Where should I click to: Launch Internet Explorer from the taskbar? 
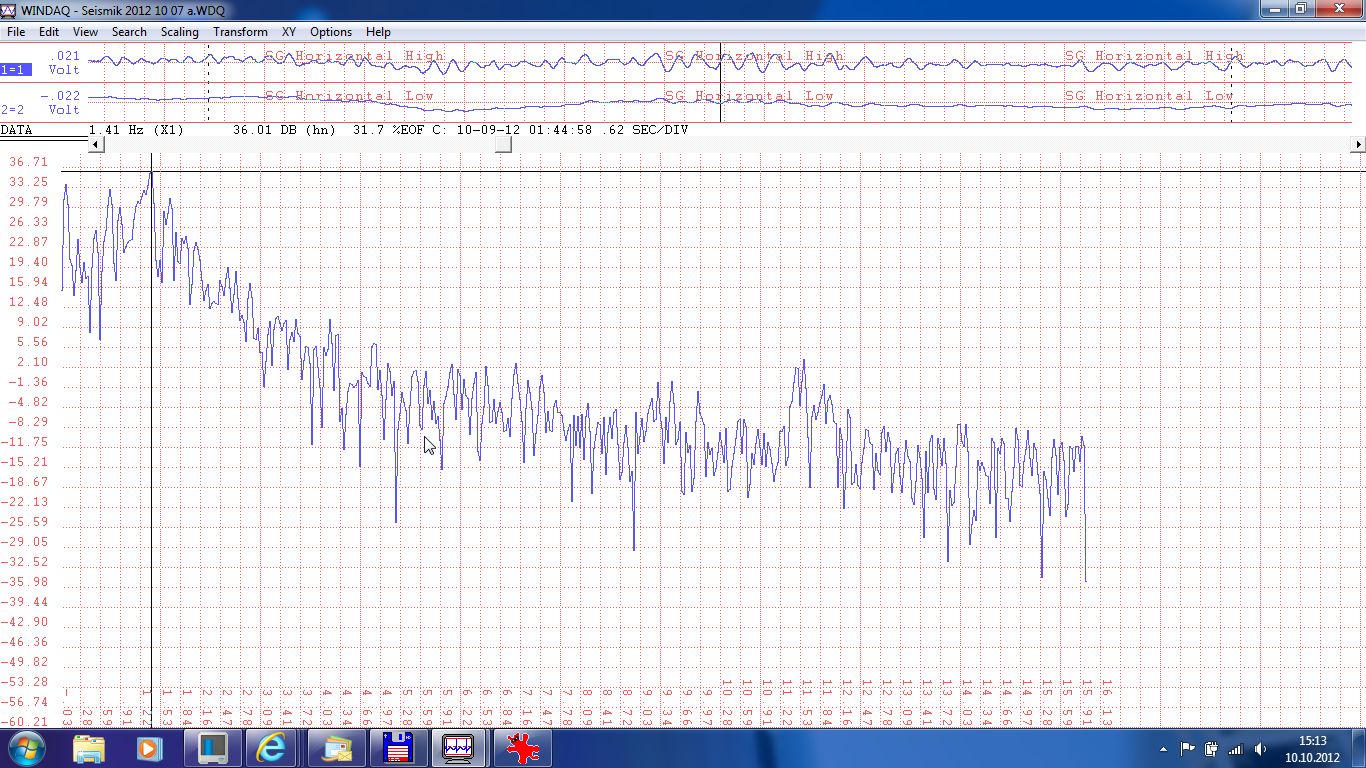271,748
